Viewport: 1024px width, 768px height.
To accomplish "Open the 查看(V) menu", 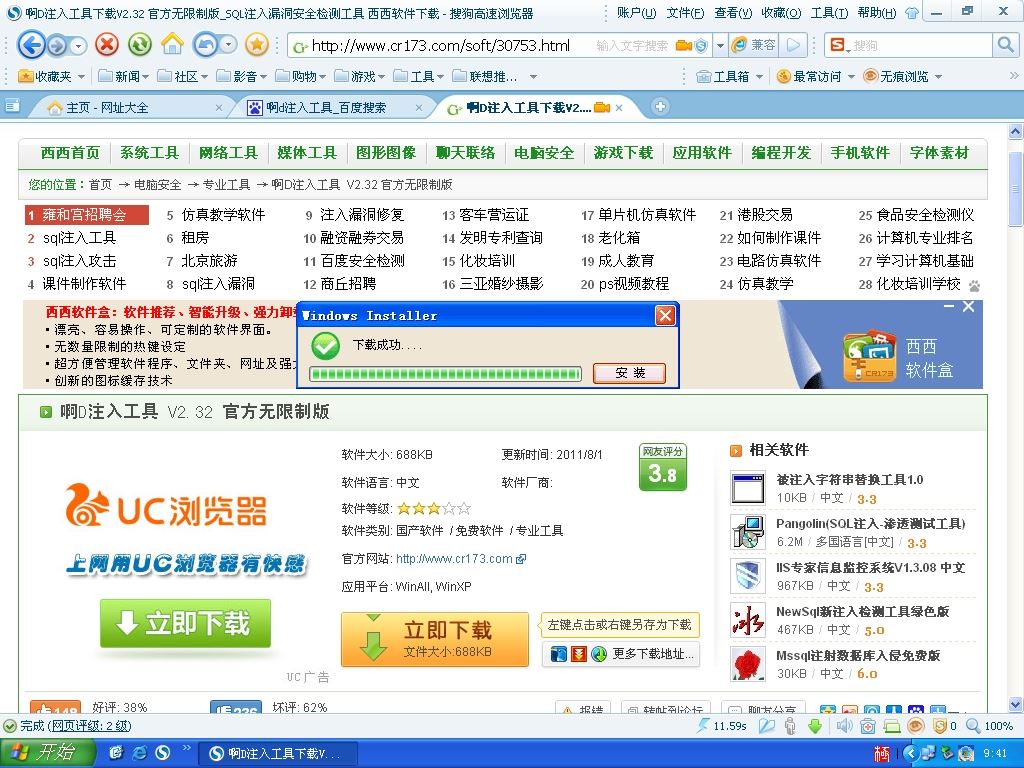I will (x=733, y=12).
